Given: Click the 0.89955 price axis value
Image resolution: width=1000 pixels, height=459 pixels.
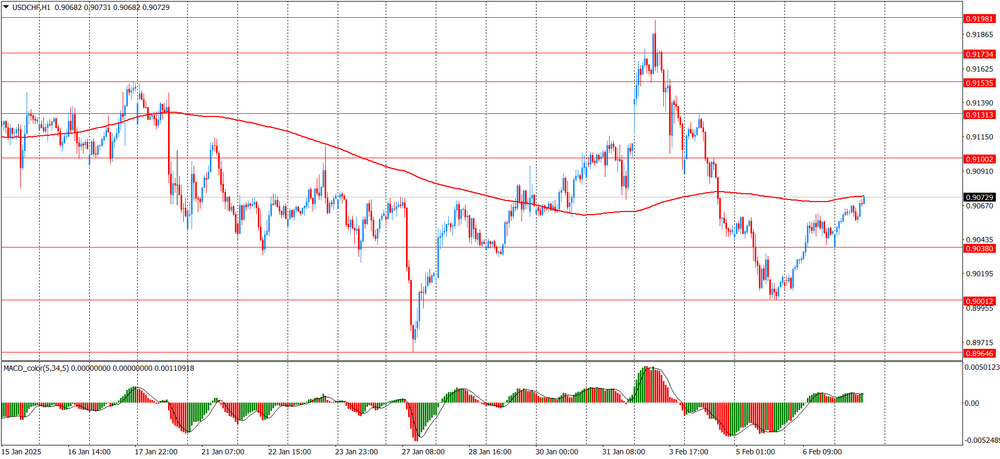Looking at the screenshot, I should click(x=981, y=308).
